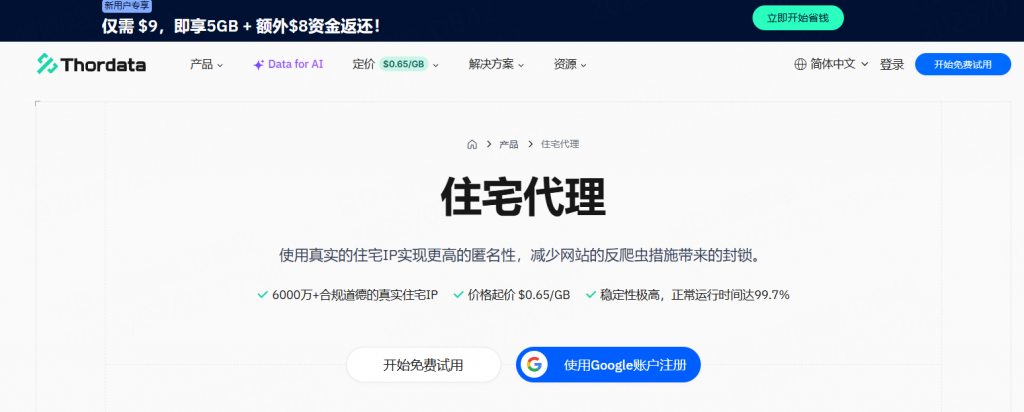
Task: Open the 资源 dropdown menu
Action: 570,64
